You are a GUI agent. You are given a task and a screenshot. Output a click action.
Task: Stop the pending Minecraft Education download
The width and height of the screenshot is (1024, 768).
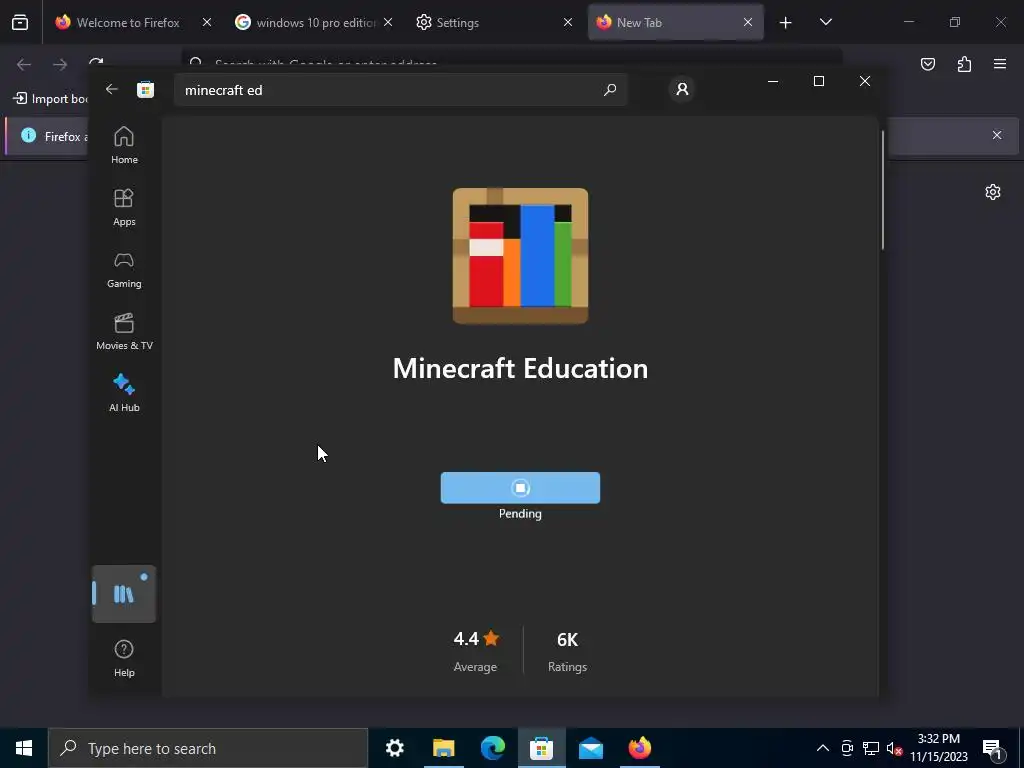520,488
